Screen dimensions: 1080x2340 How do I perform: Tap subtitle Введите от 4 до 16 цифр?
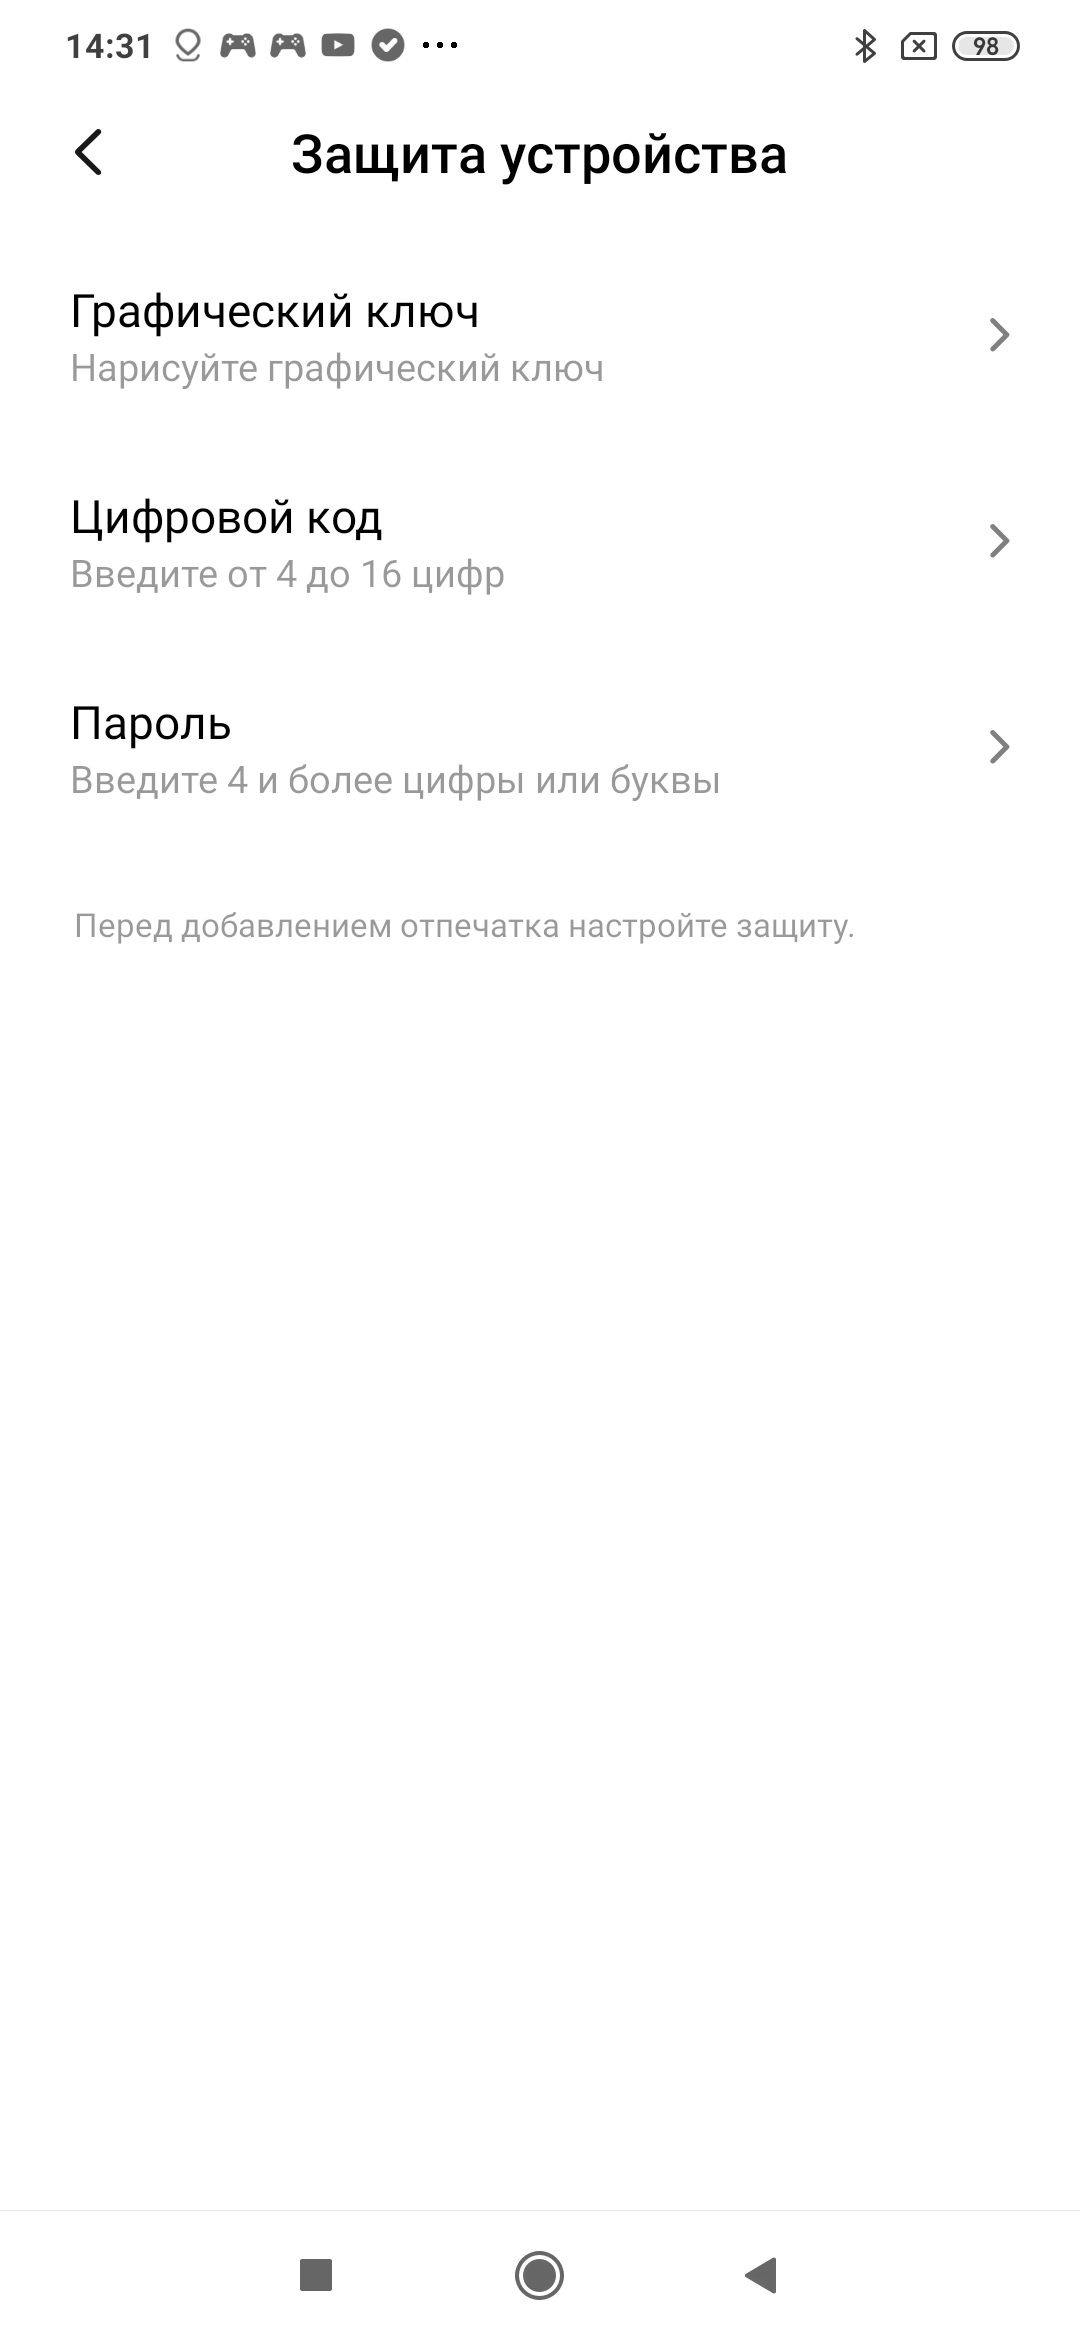click(288, 575)
